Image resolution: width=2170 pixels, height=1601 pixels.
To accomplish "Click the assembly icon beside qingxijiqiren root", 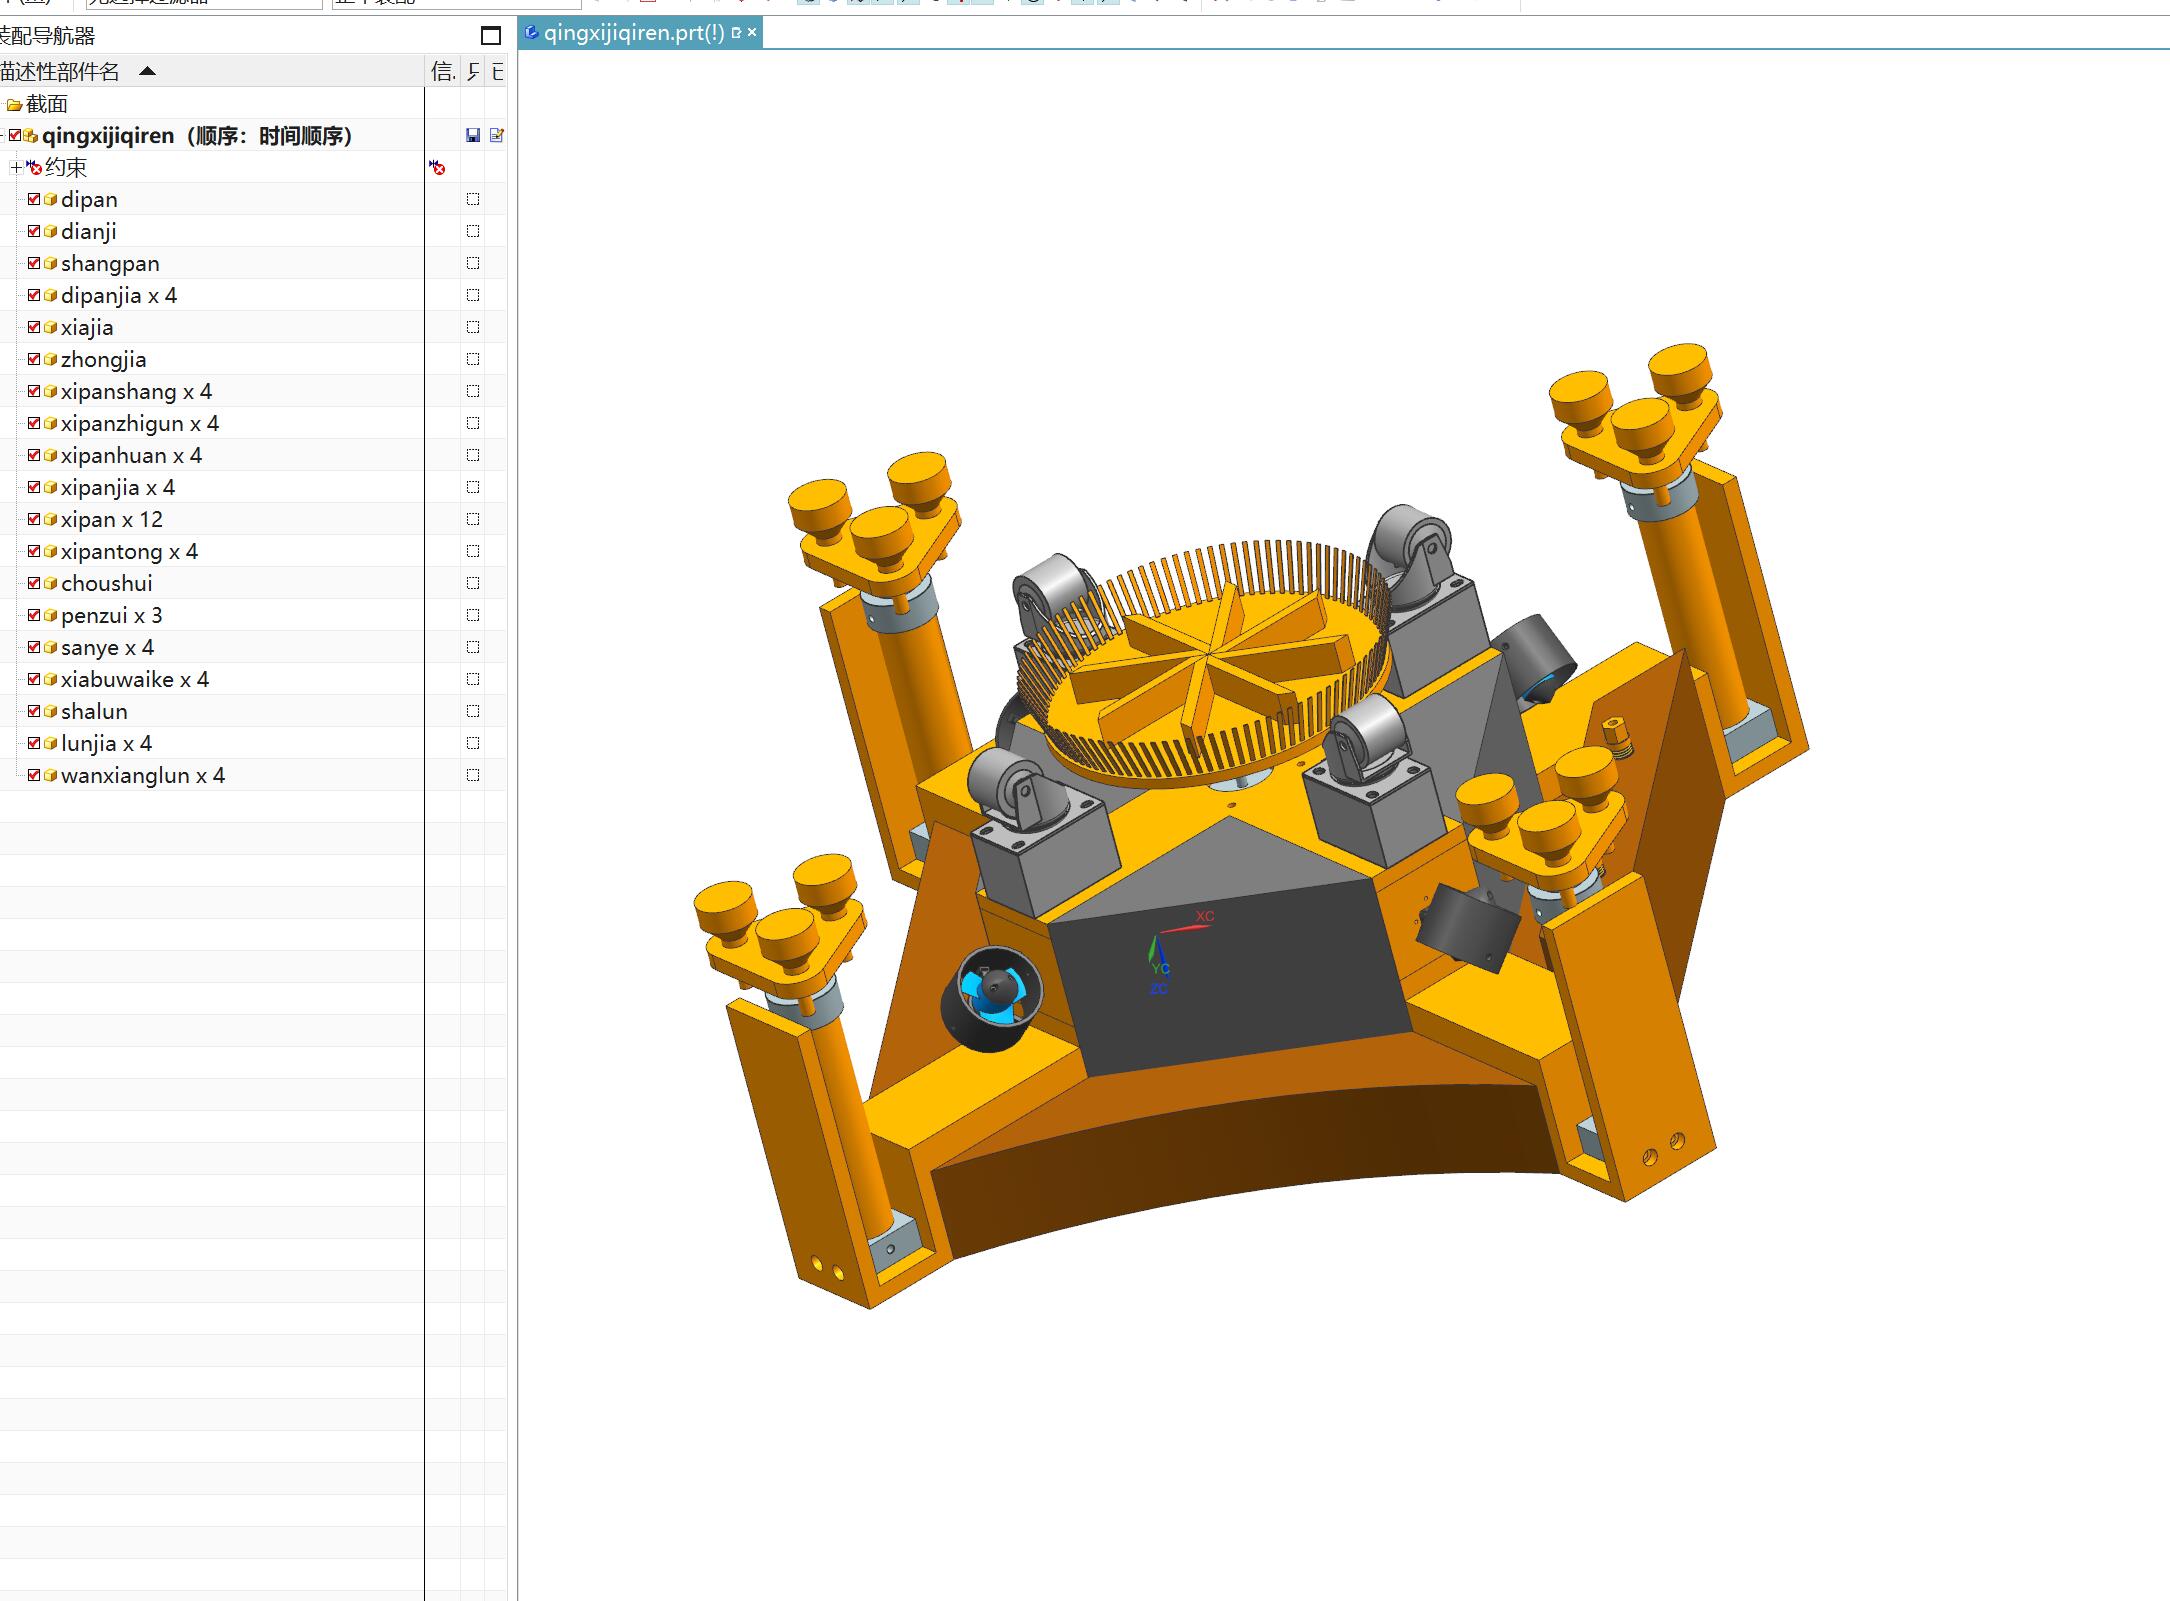I will (31, 135).
